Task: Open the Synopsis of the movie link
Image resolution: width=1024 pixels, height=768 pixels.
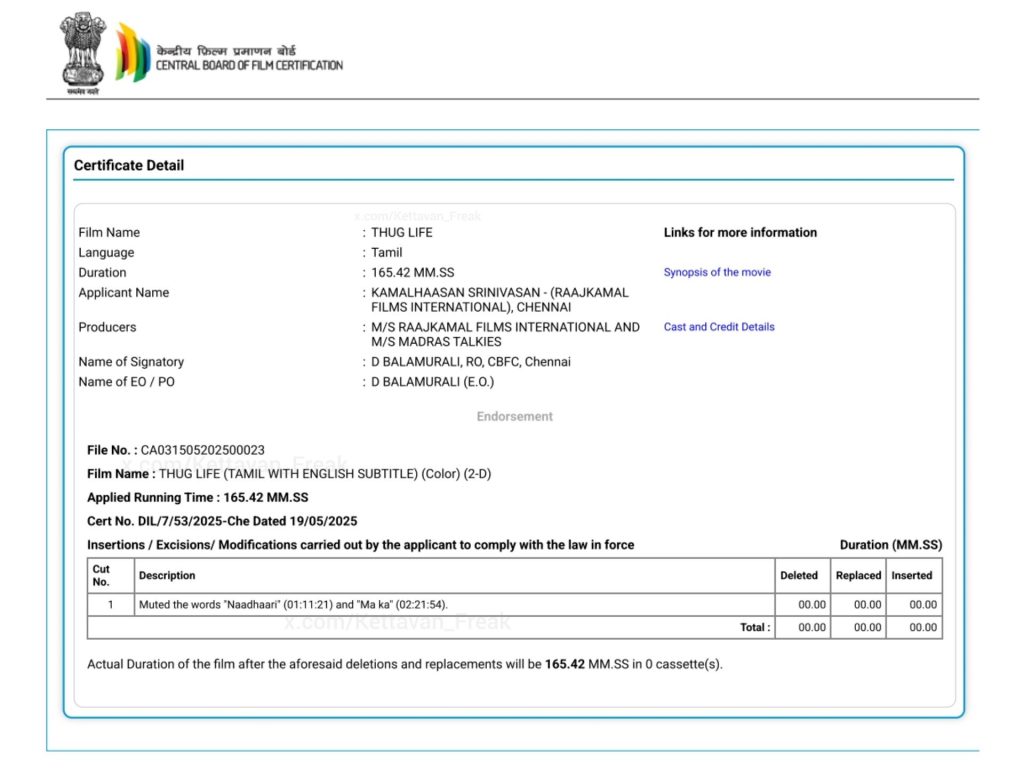Action: point(717,272)
